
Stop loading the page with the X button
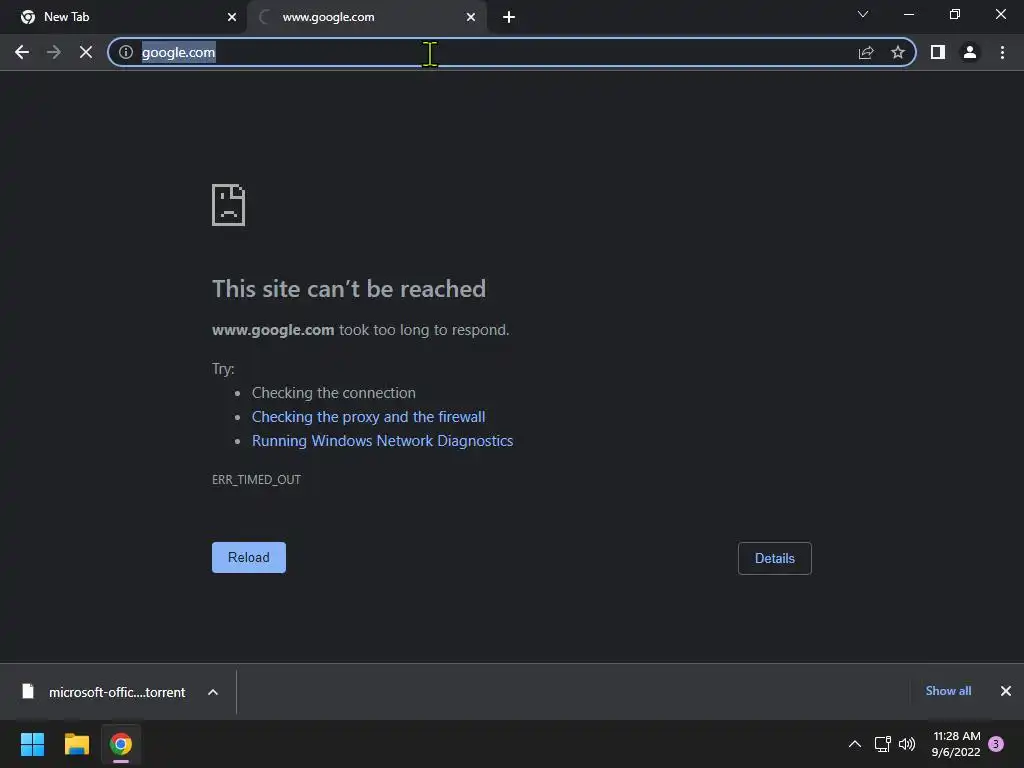tap(86, 52)
